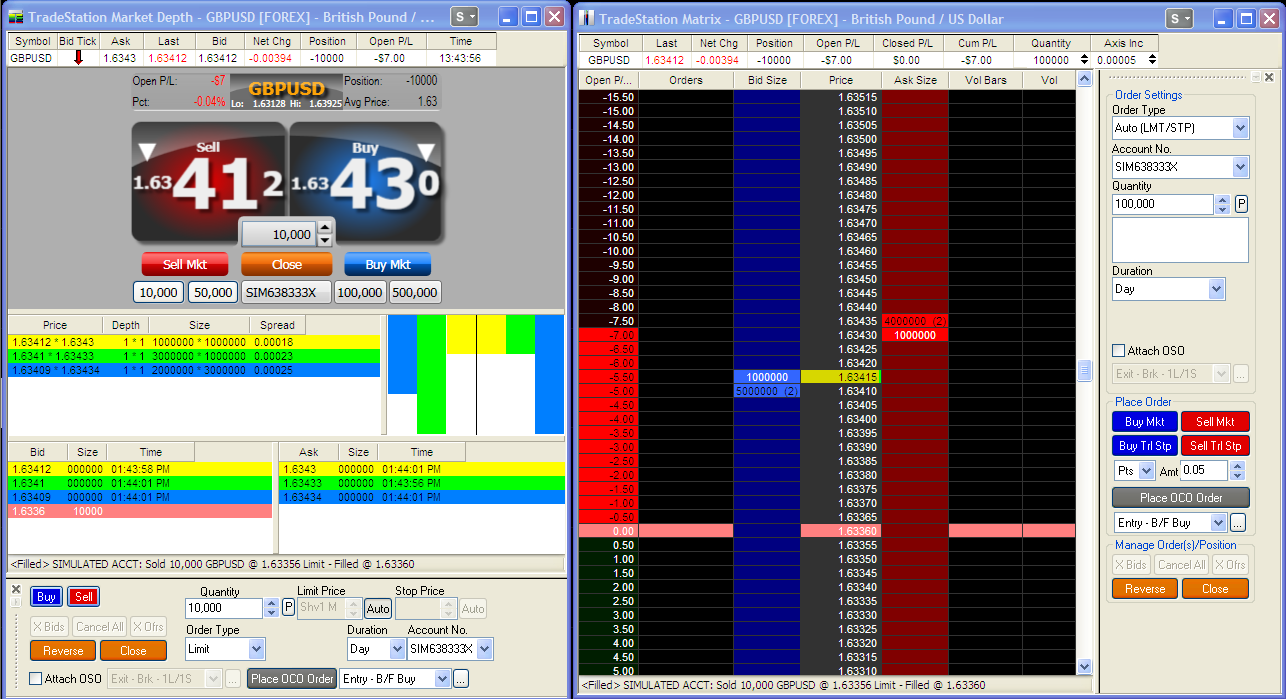The width and height of the screenshot is (1286, 699).
Task: Click Buy Mkt in Matrix Place Order
Action: pyautogui.click(x=1144, y=422)
